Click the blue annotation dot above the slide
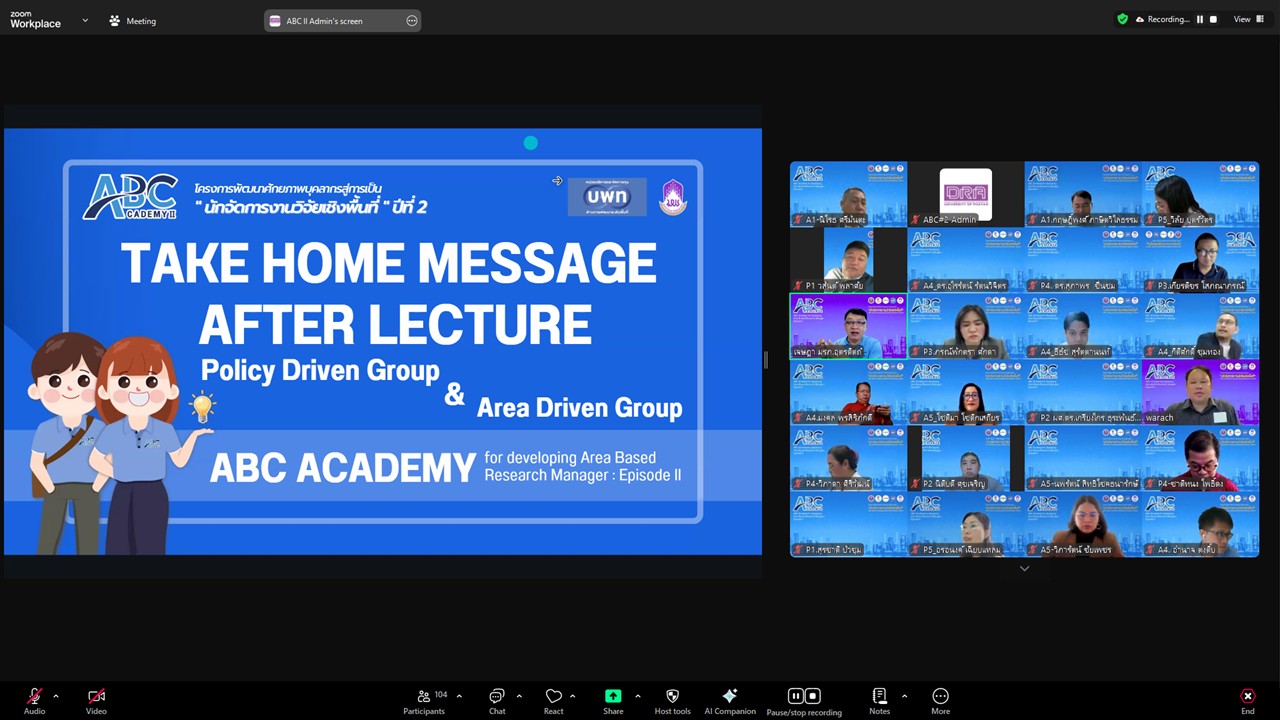 (x=531, y=143)
